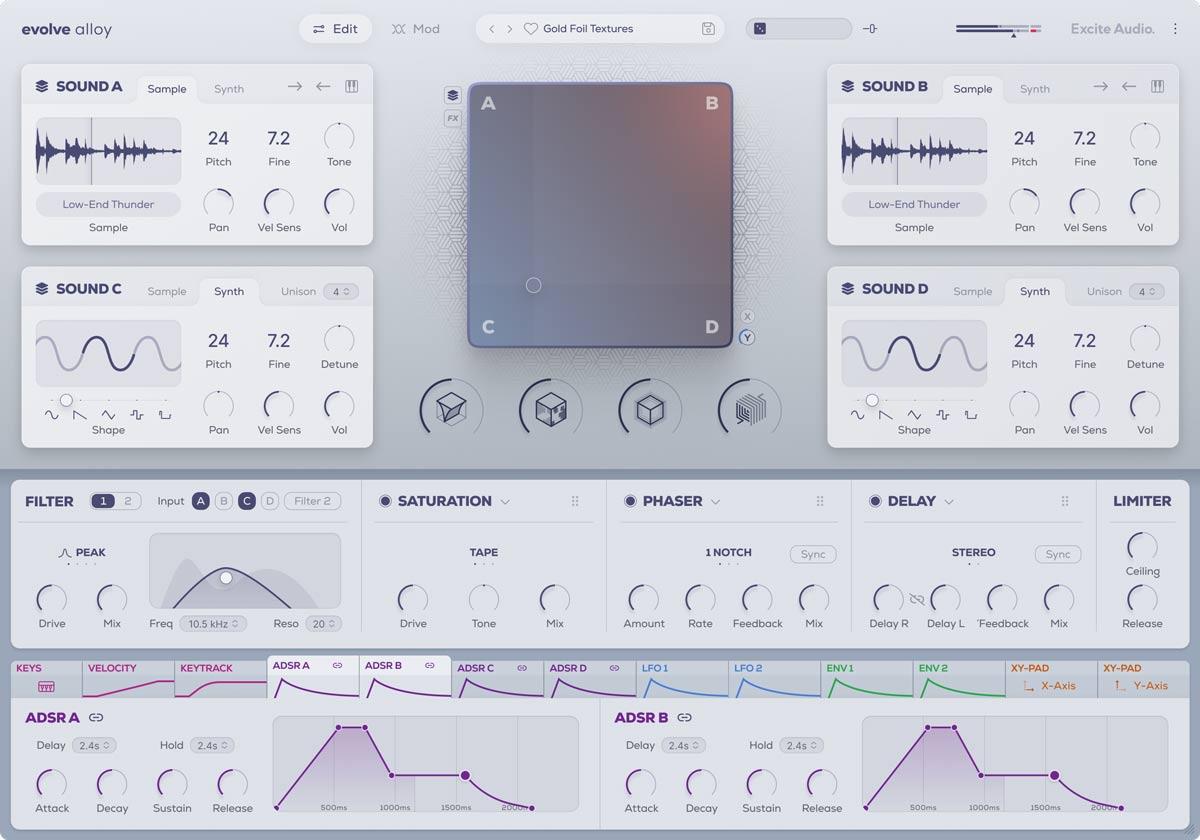This screenshot has height=840, width=1200.
Task: Switch Sound A to the Synth tab
Action: [x=228, y=89]
